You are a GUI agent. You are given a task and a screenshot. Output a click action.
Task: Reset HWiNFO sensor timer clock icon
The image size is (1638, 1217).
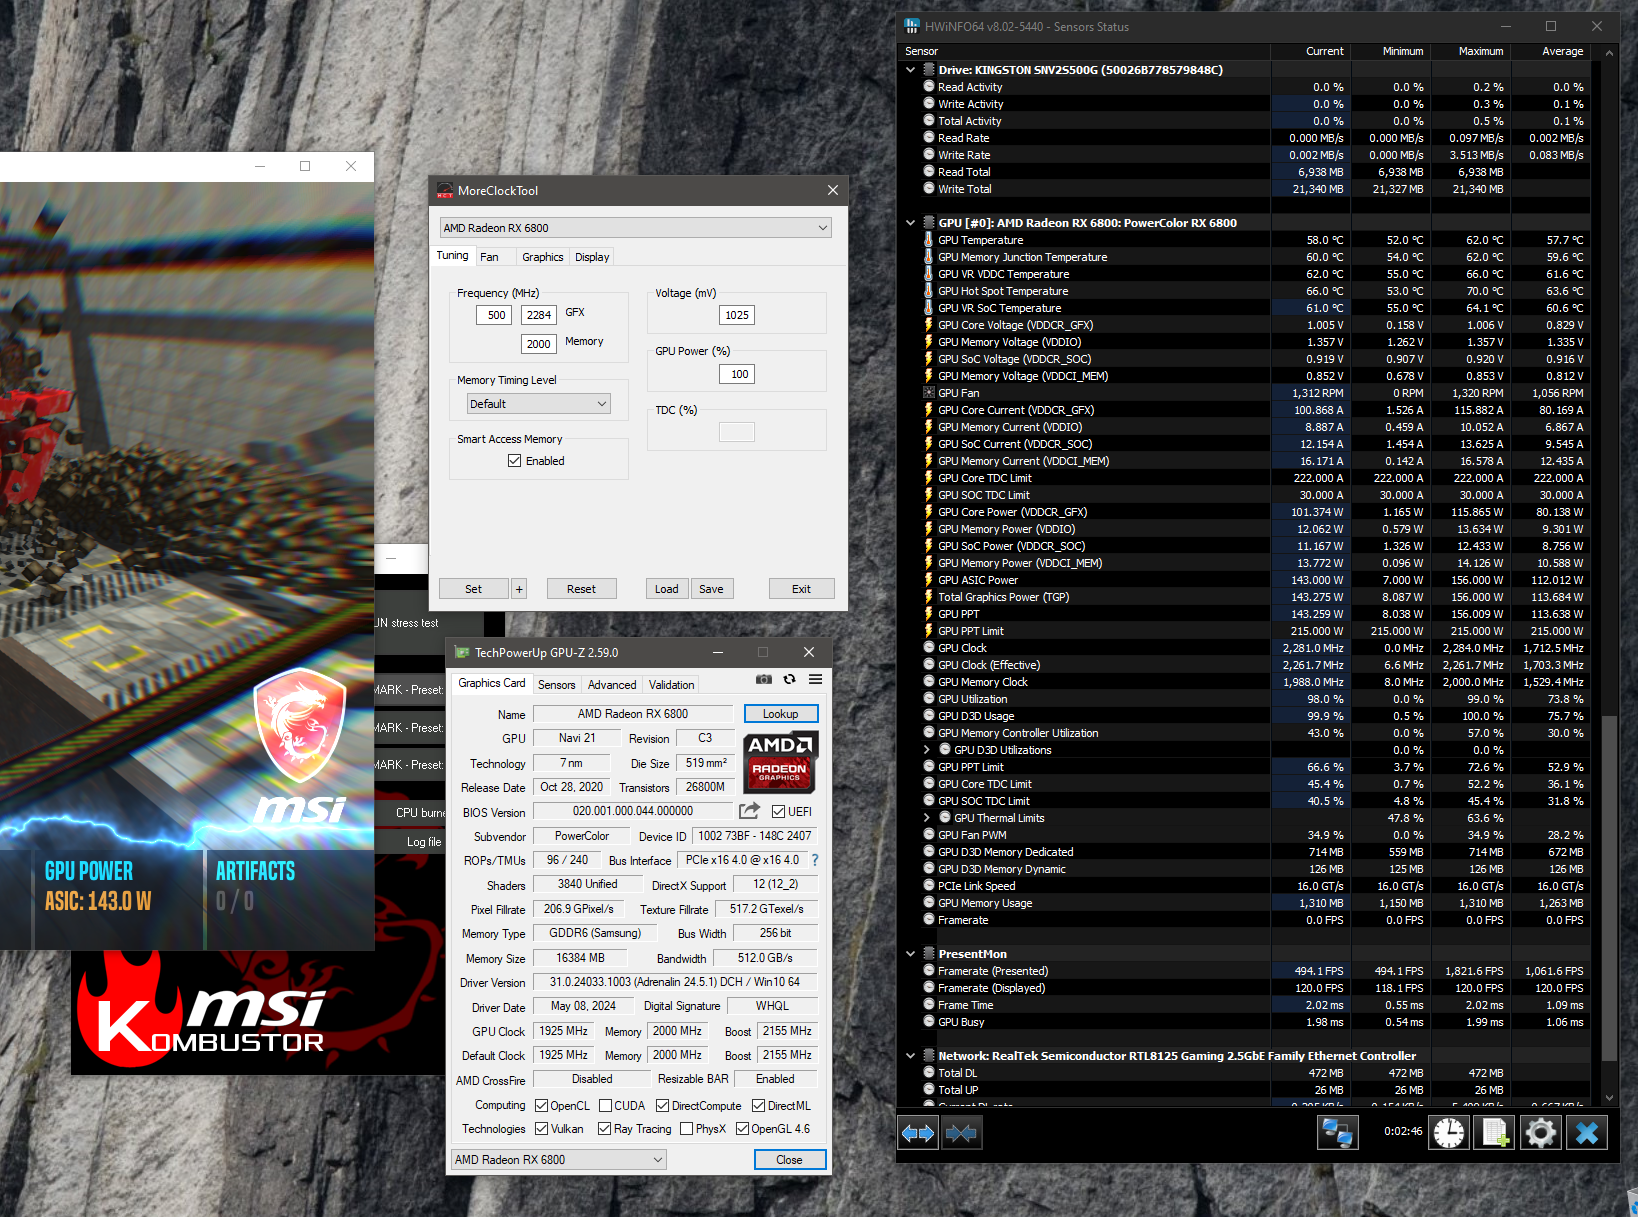point(1449,1133)
